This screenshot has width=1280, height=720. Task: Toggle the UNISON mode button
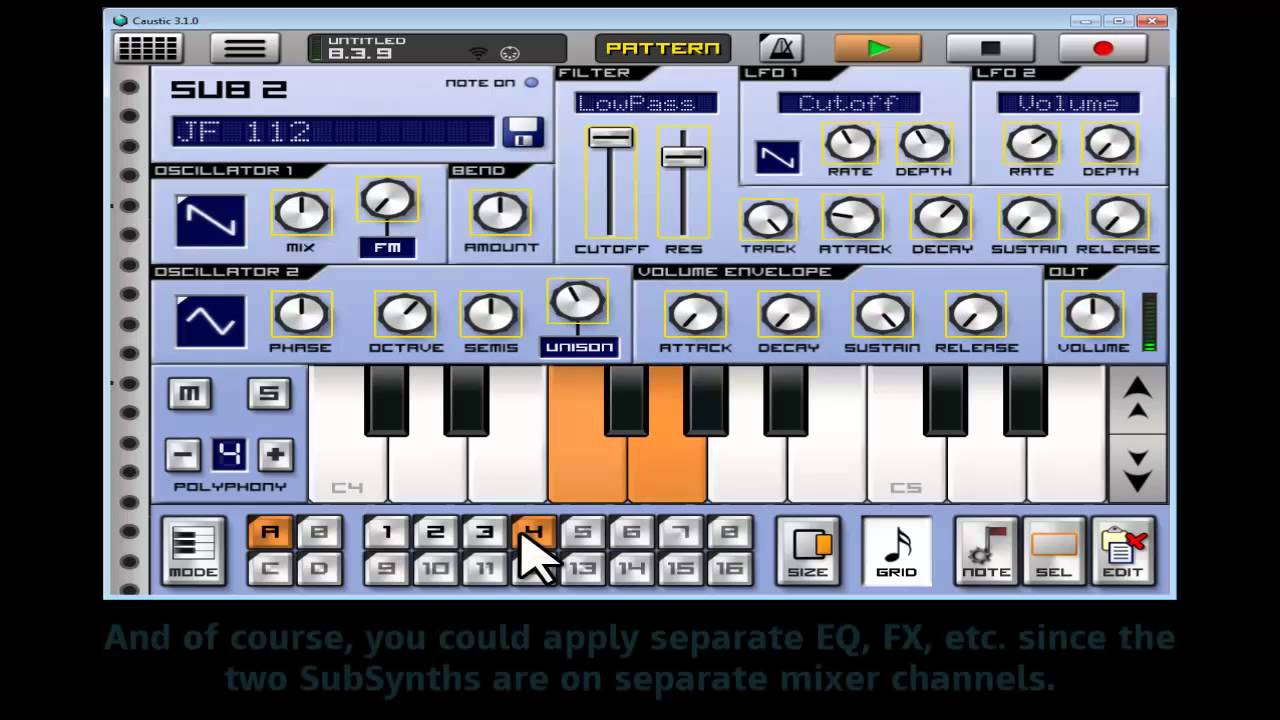coord(579,347)
